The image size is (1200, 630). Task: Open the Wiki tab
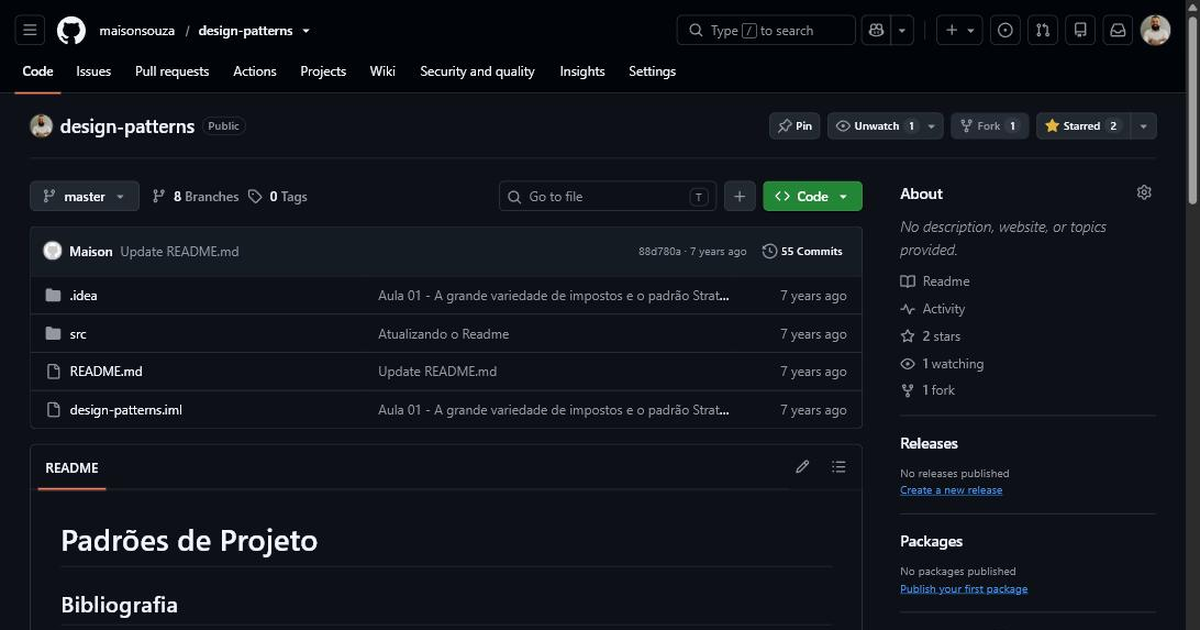click(x=382, y=71)
